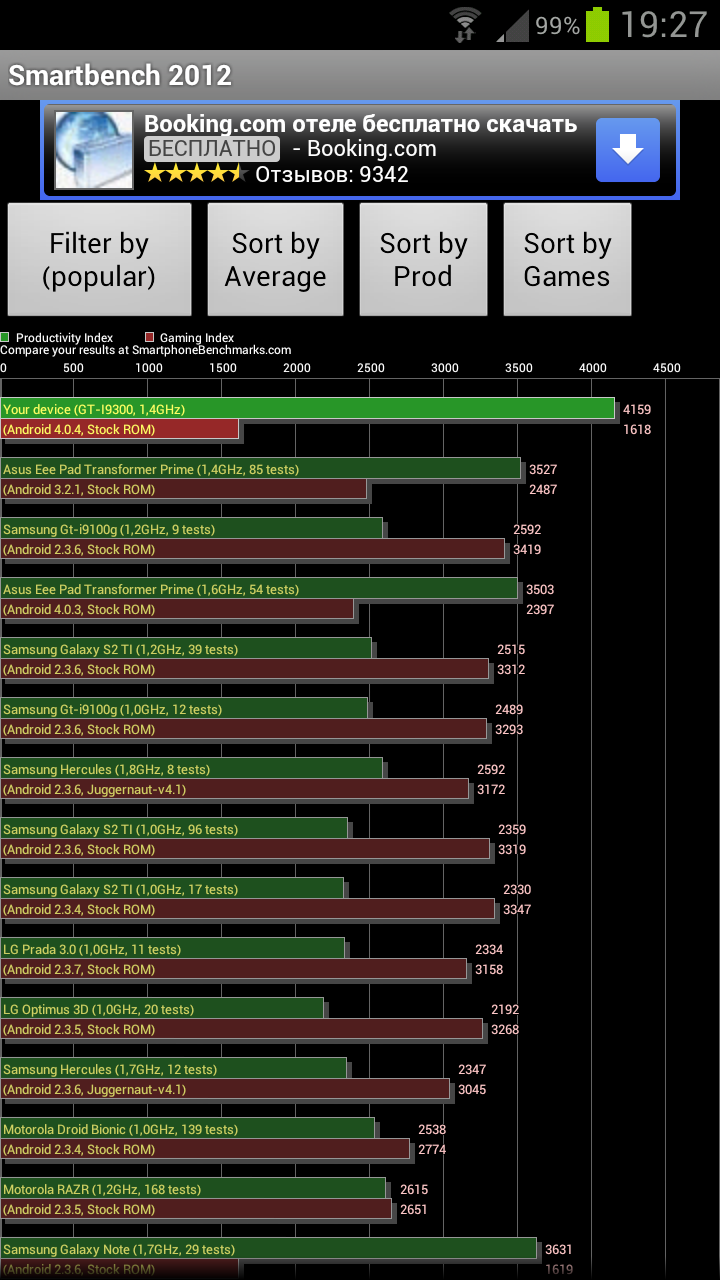Tap the battery indicator icon
720x1280 pixels.
click(x=597, y=24)
